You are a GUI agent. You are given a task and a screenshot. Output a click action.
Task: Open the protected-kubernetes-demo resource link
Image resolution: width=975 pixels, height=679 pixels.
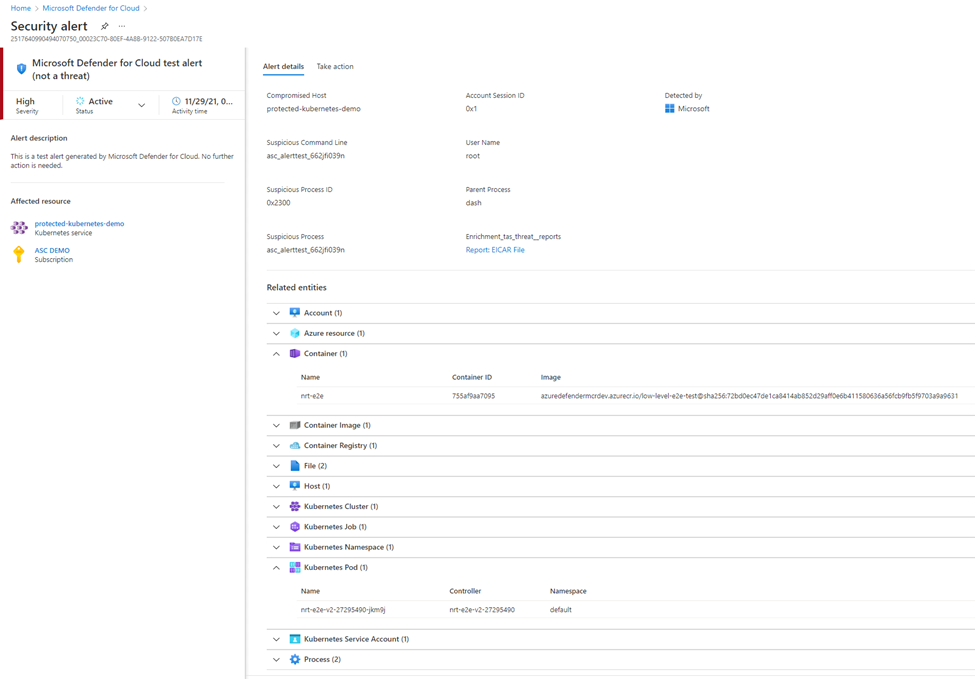point(80,223)
